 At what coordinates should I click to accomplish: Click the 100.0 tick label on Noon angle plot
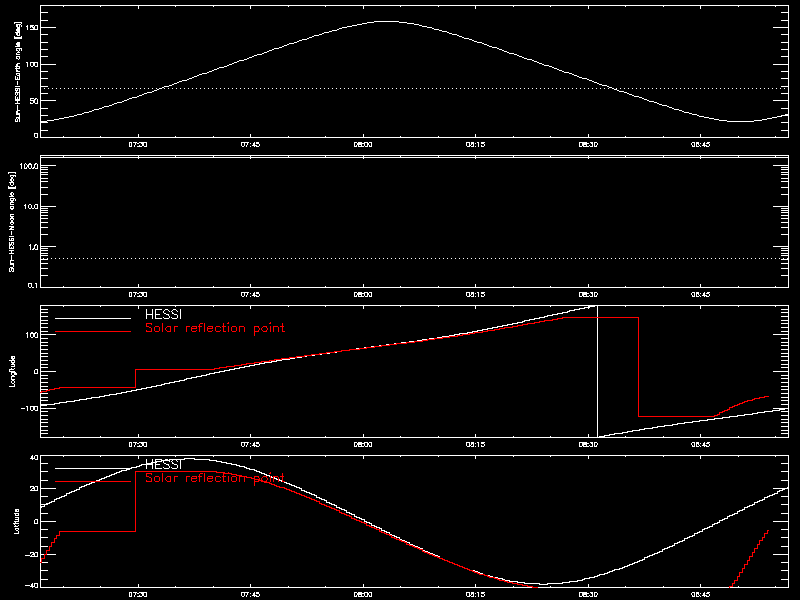(30, 166)
